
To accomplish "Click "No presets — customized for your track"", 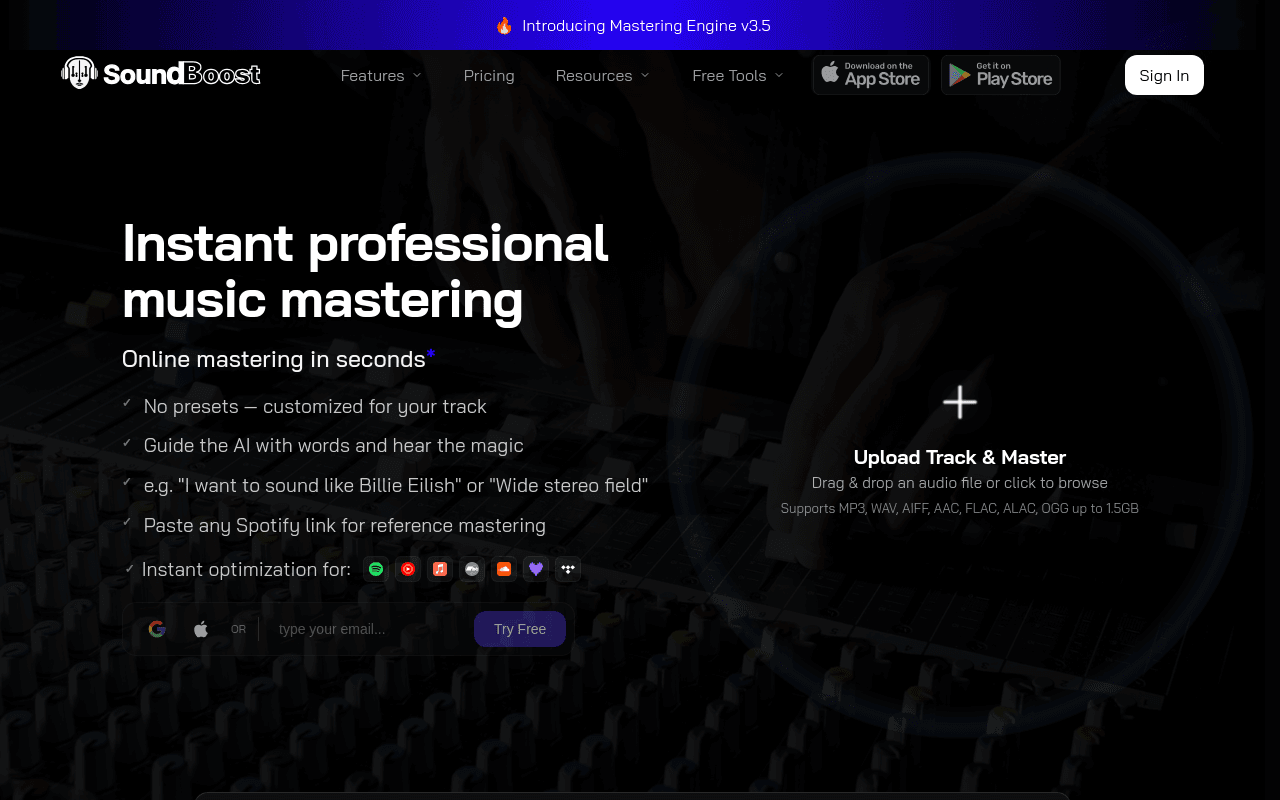I will click(315, 406).
